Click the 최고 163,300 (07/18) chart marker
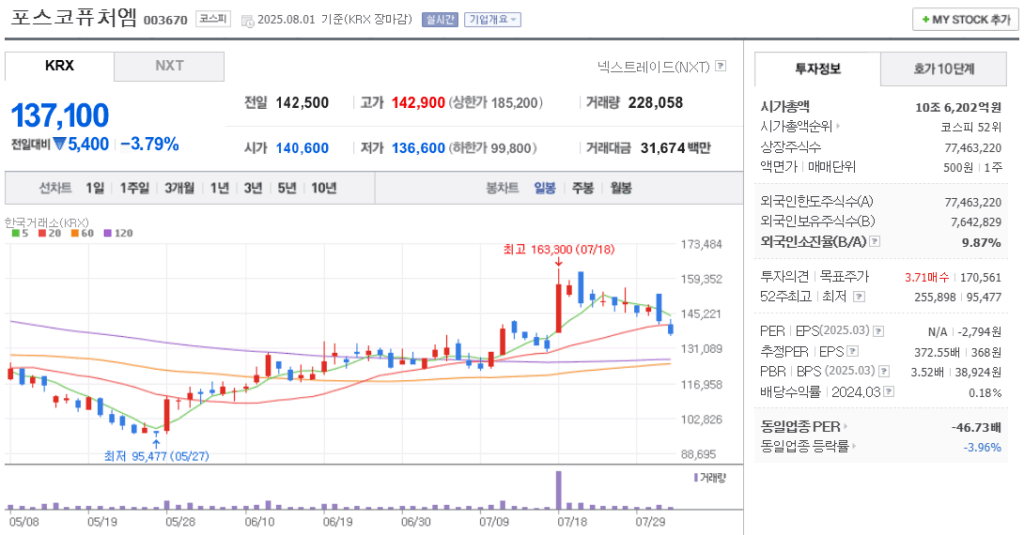Screen dimensions: 1024x535 pyautogui.click(x=559, y=250)
